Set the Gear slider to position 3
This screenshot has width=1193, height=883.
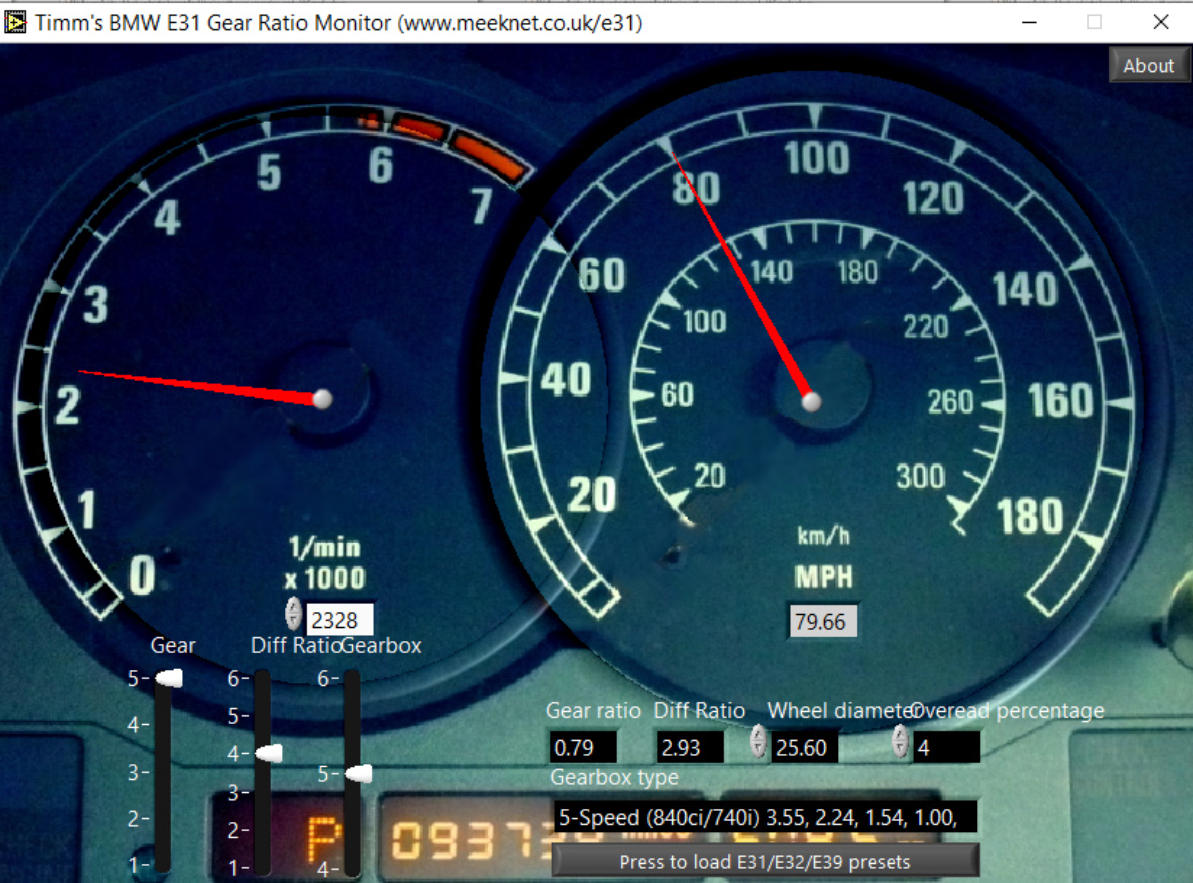pos(163,772)
